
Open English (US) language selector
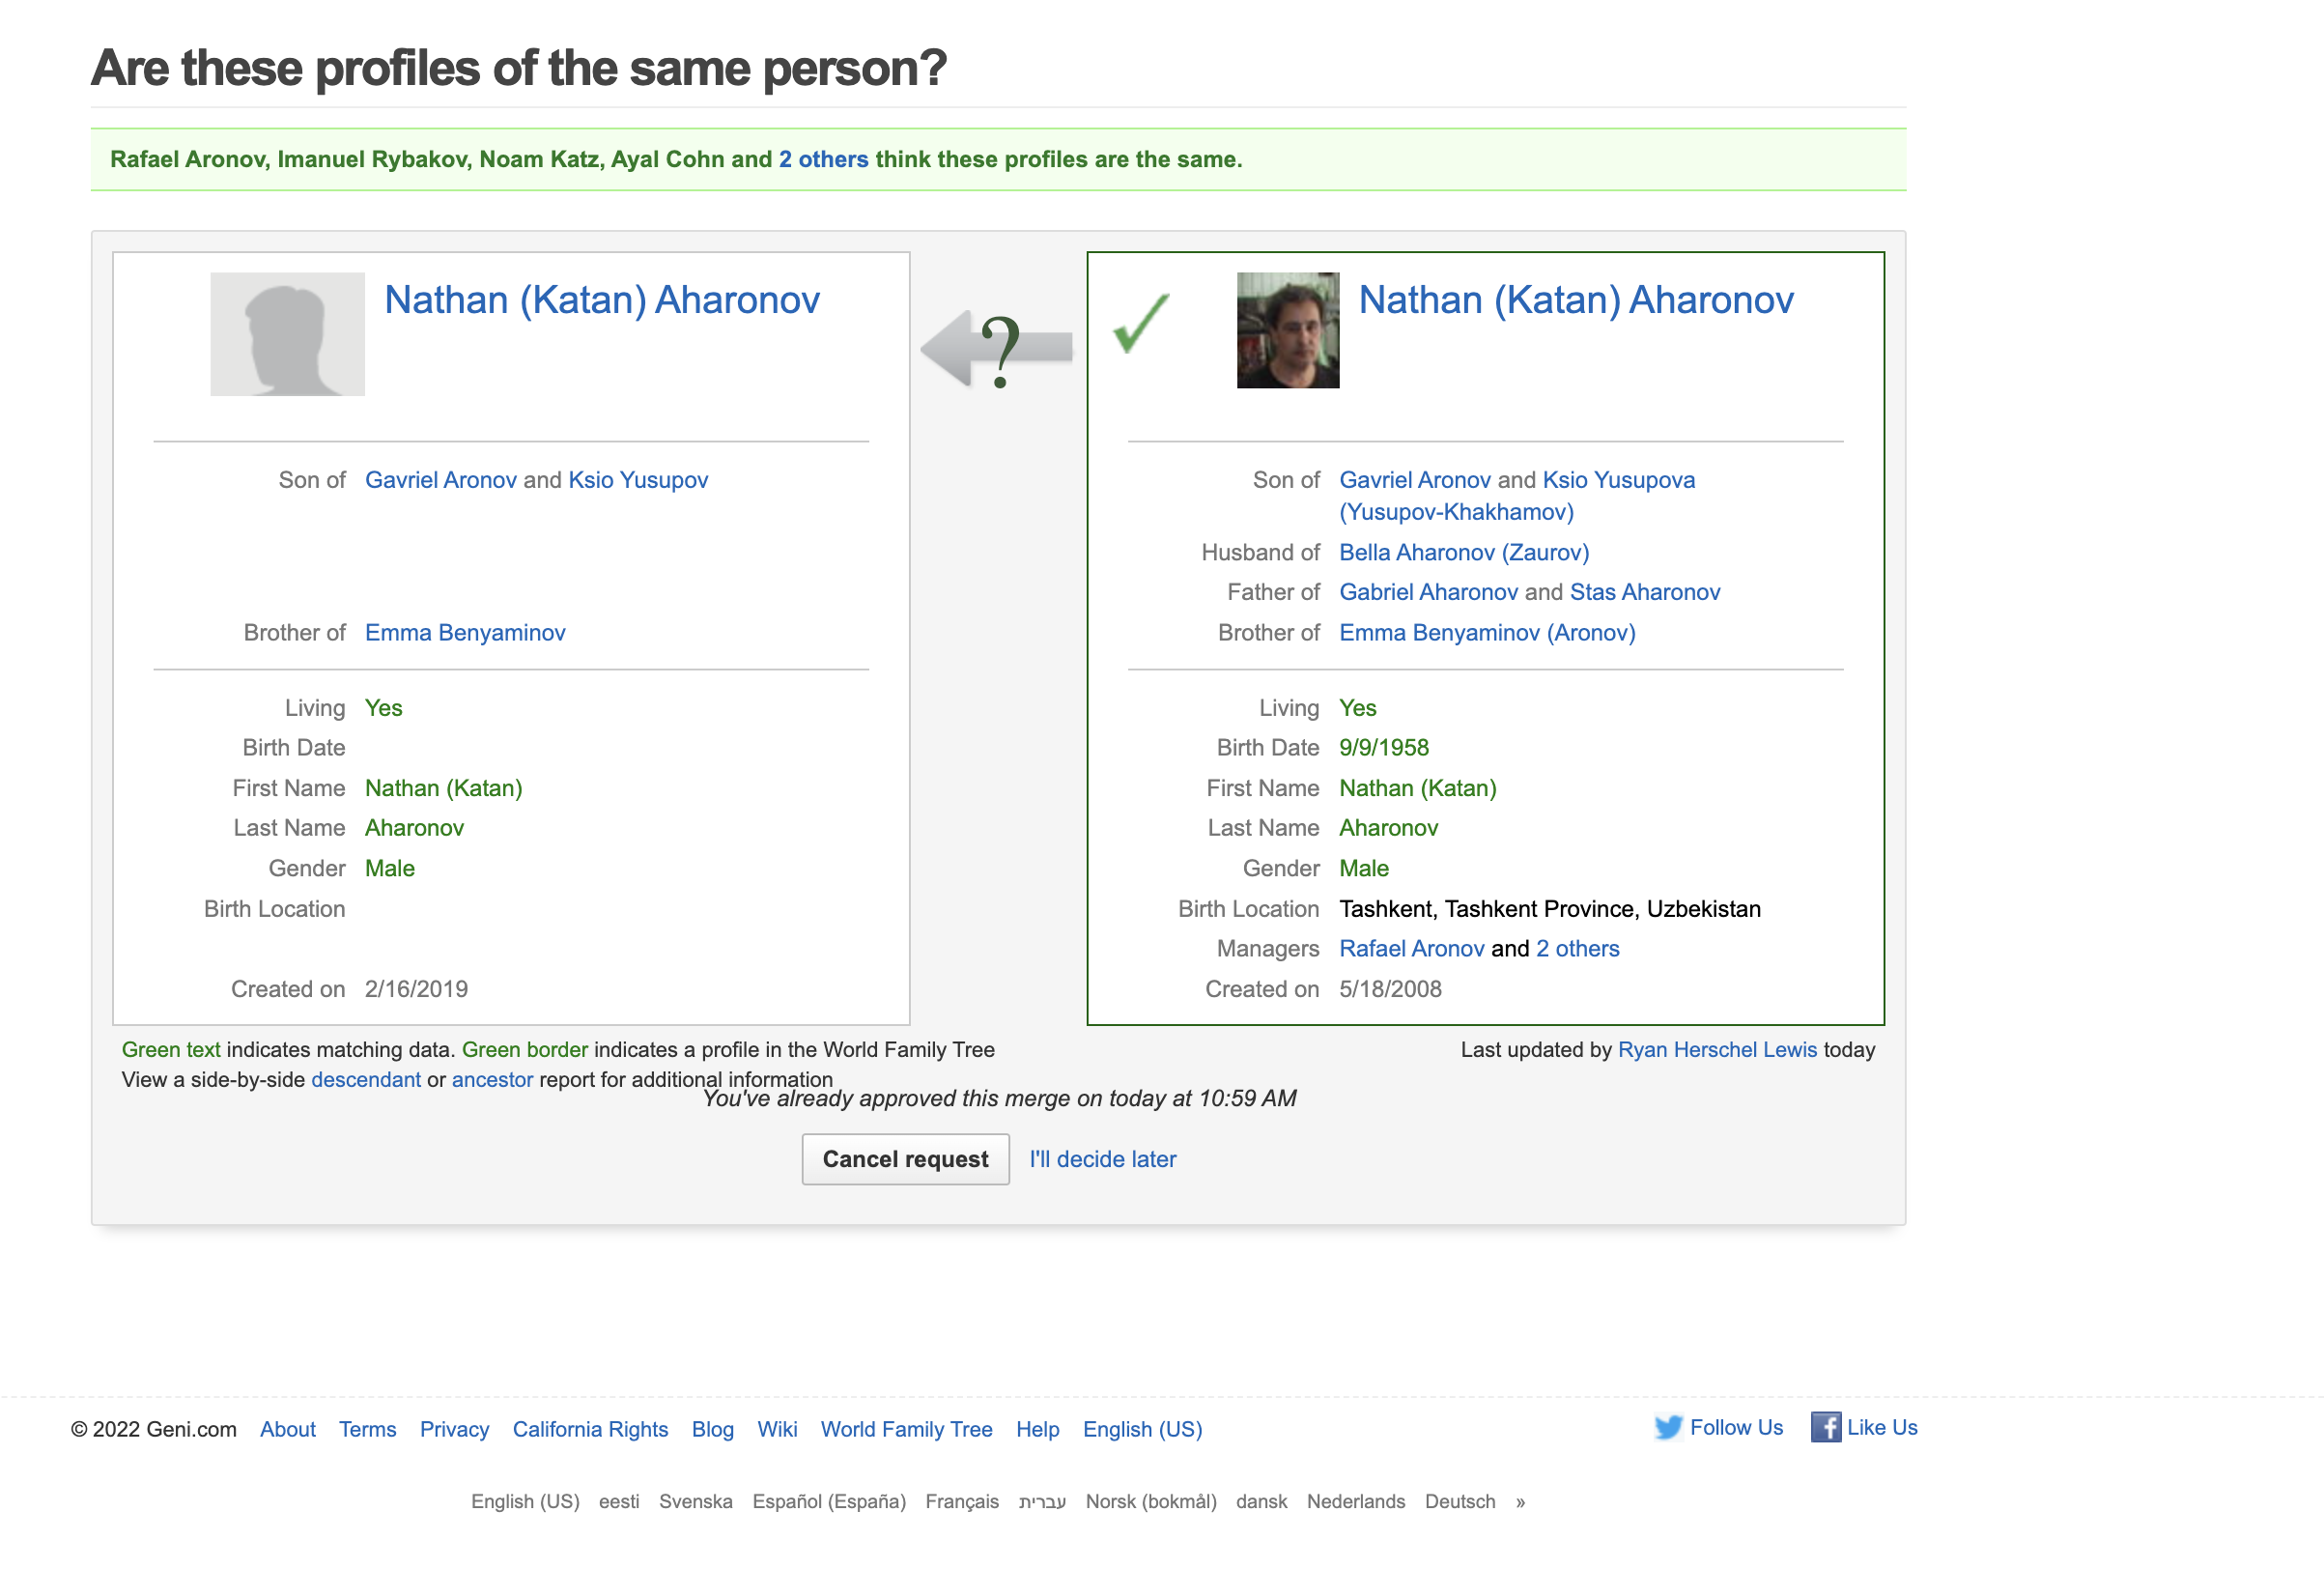(1142, 1429)
